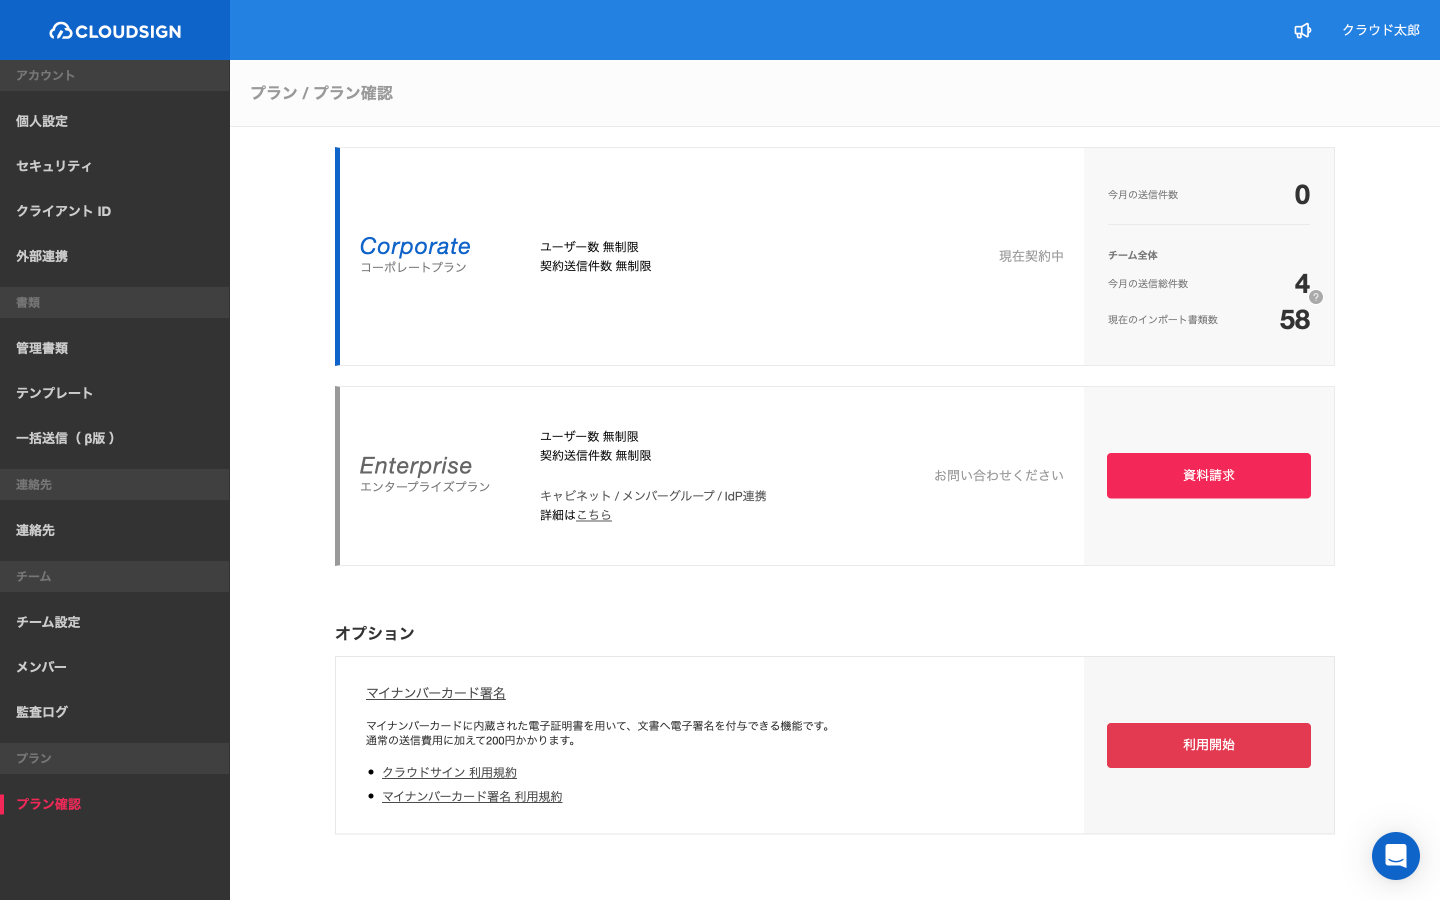Open 管理書類 documents

115,348
